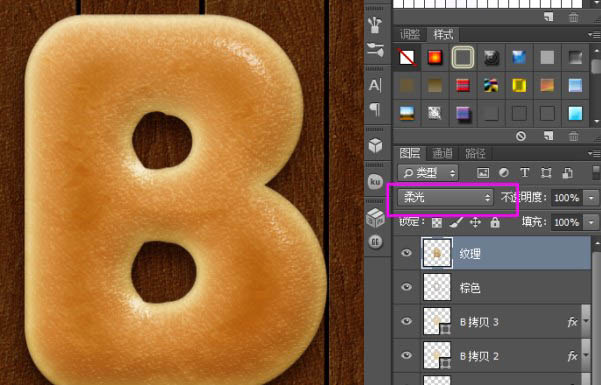Switch to the 通道 tab

442,154
